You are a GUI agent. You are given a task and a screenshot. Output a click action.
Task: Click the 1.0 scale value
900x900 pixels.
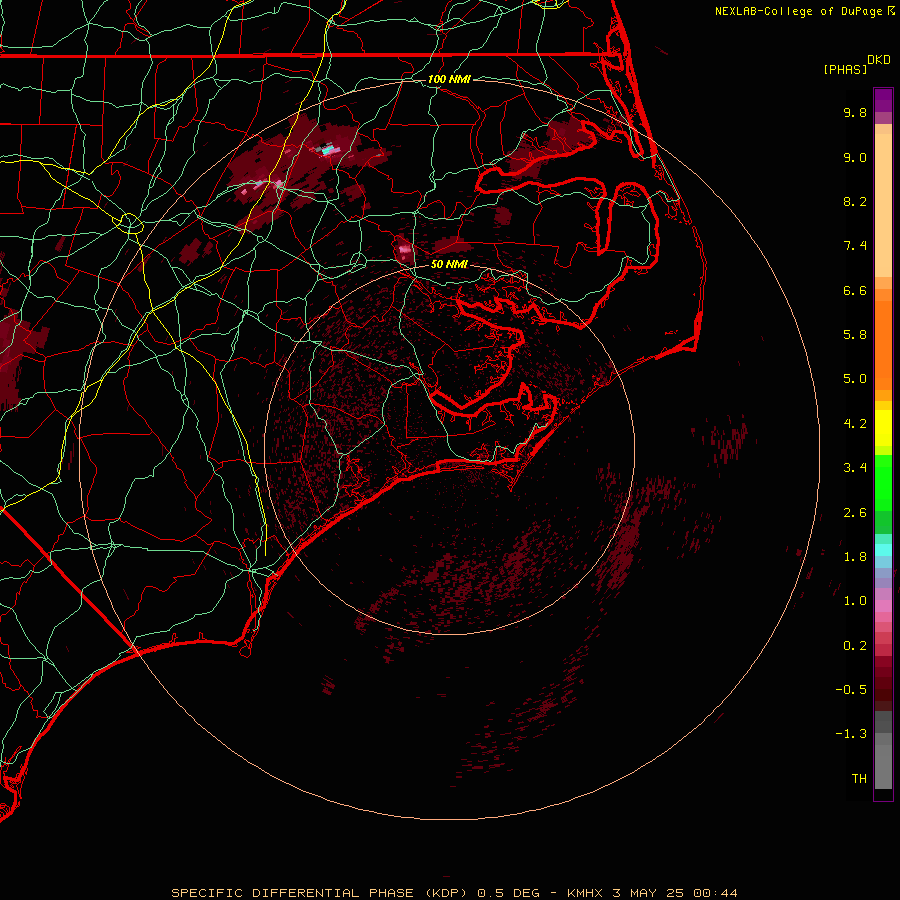point(855,601)
